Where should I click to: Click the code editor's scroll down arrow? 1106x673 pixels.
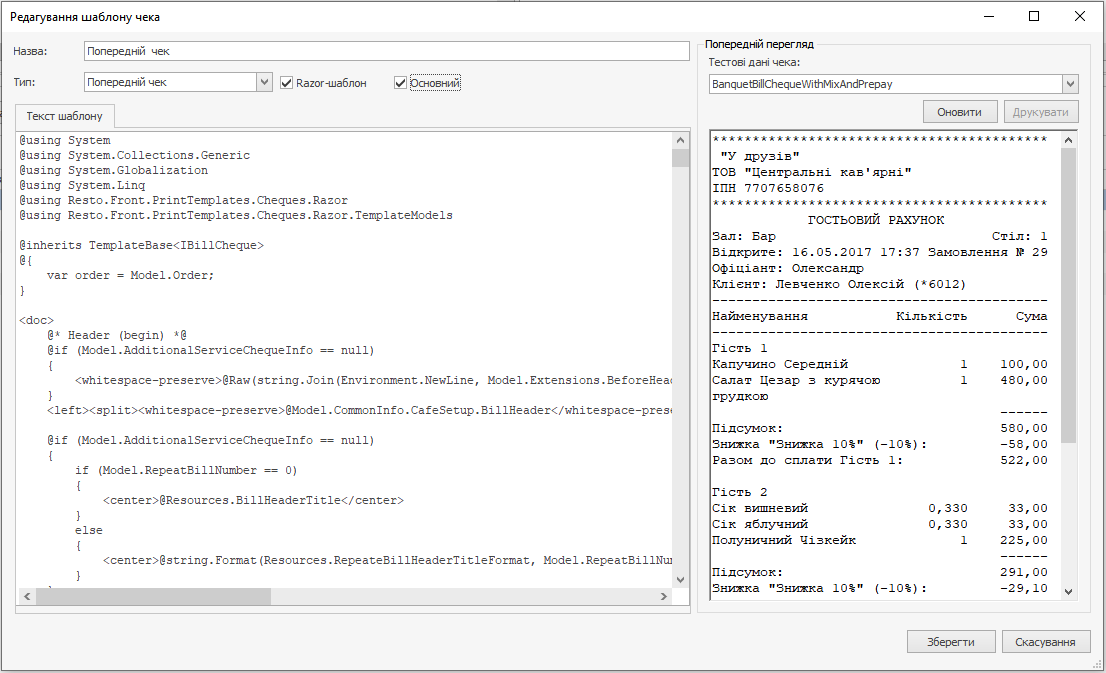click(x=680, y=579)
